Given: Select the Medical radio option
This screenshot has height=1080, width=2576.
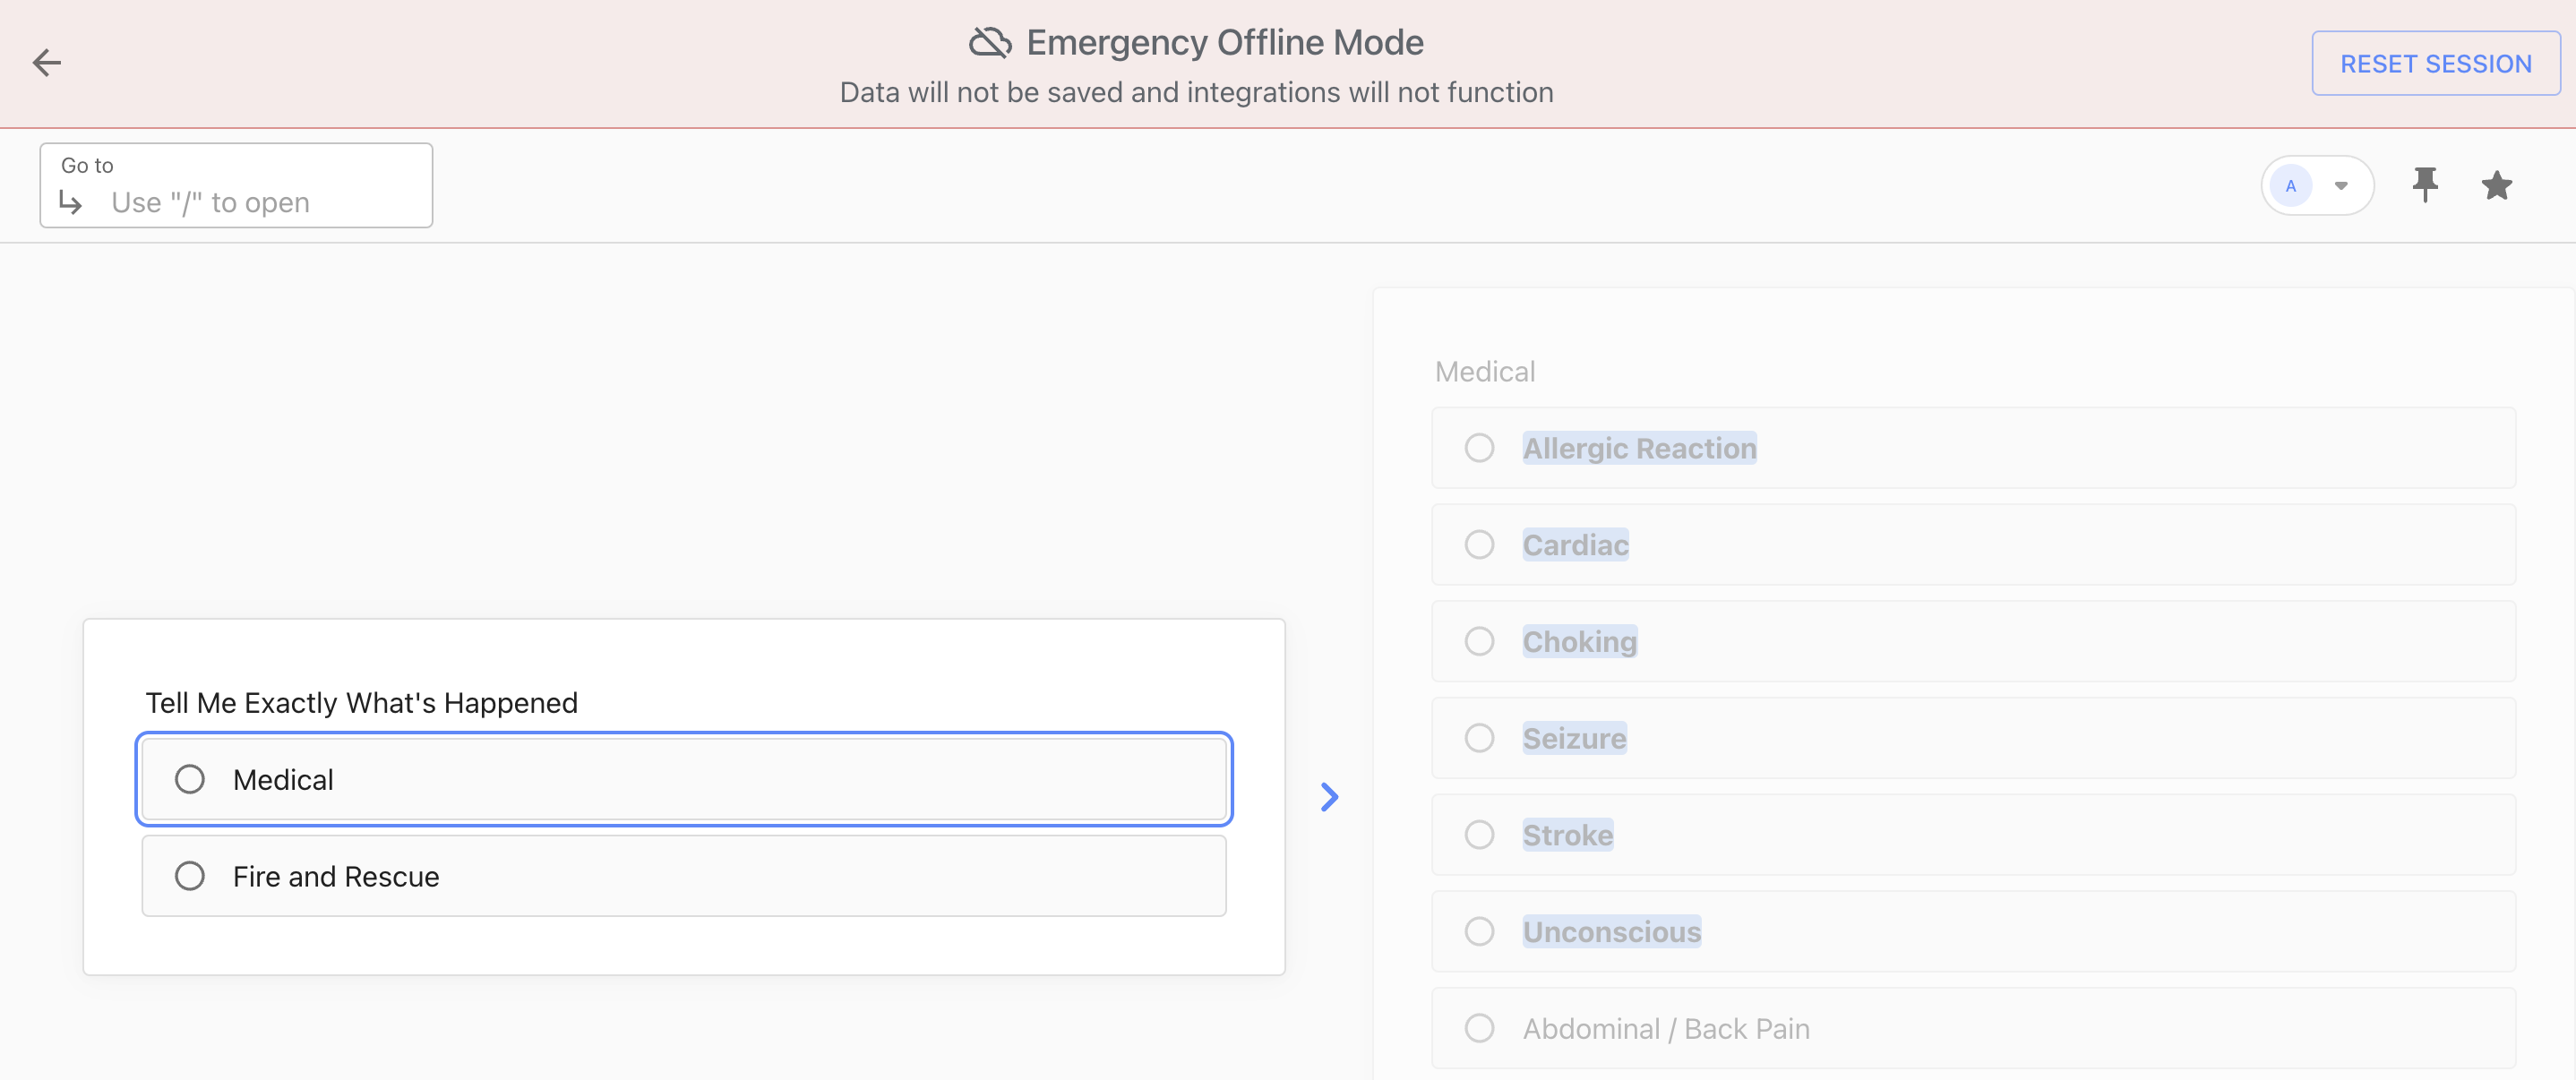Looking at the screenshot, I should pyautogui.click(x=190, y=779).
